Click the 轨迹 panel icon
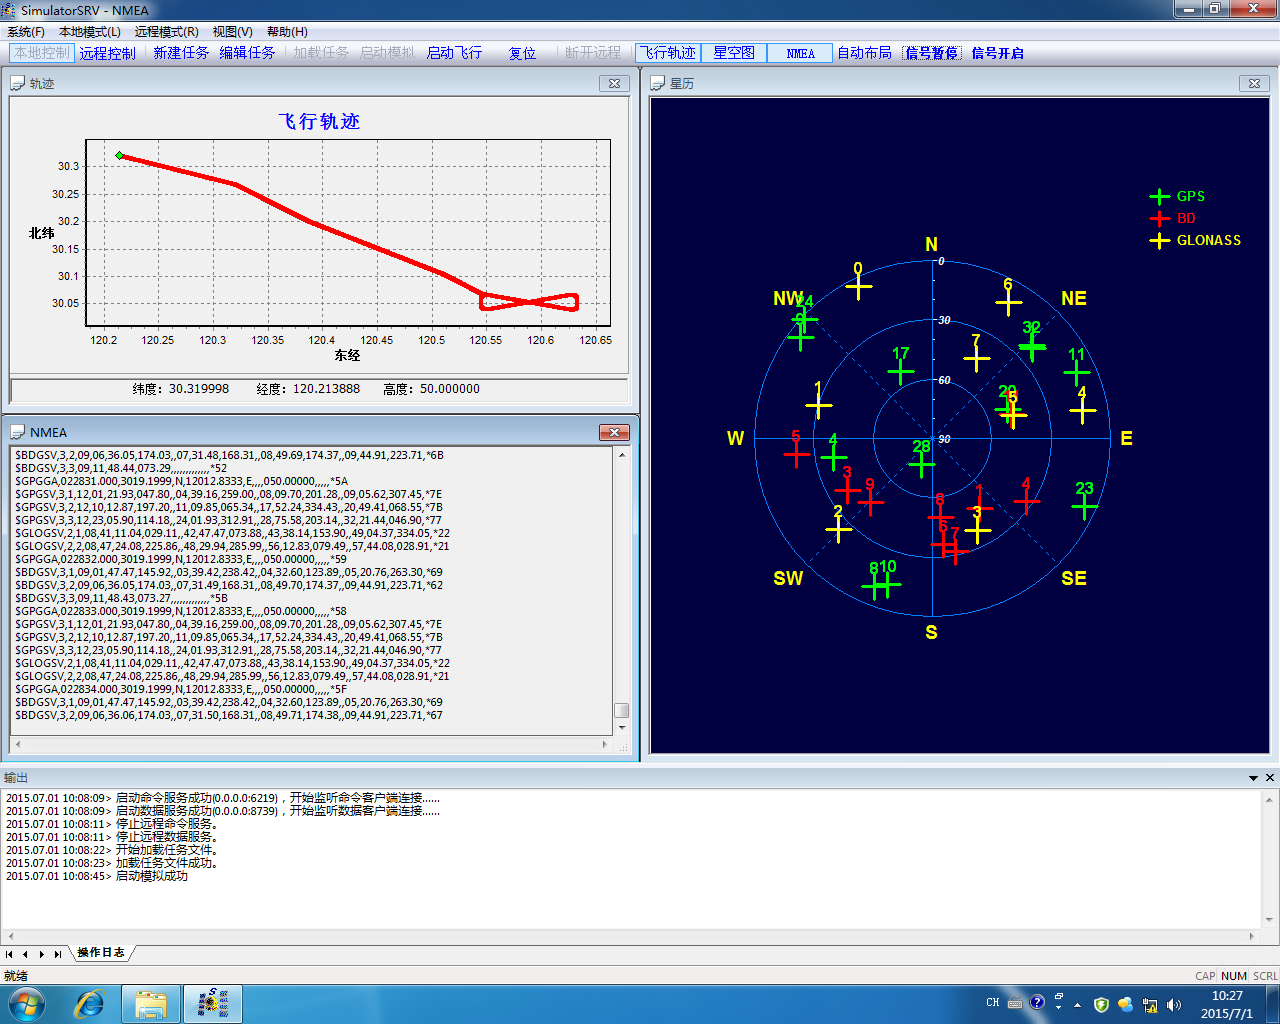Screen dimensions: 1280x1024 click(18, 83)
